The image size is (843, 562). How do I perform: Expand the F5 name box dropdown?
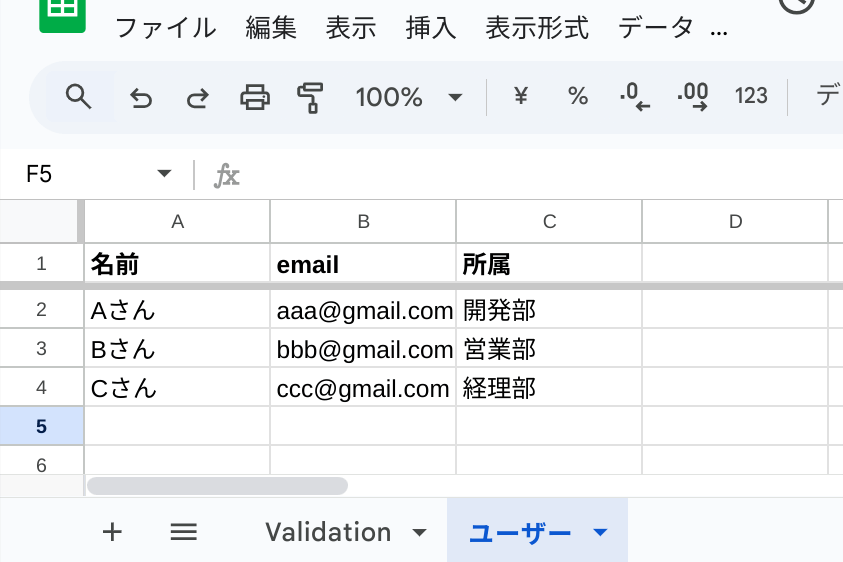[164, 174]
